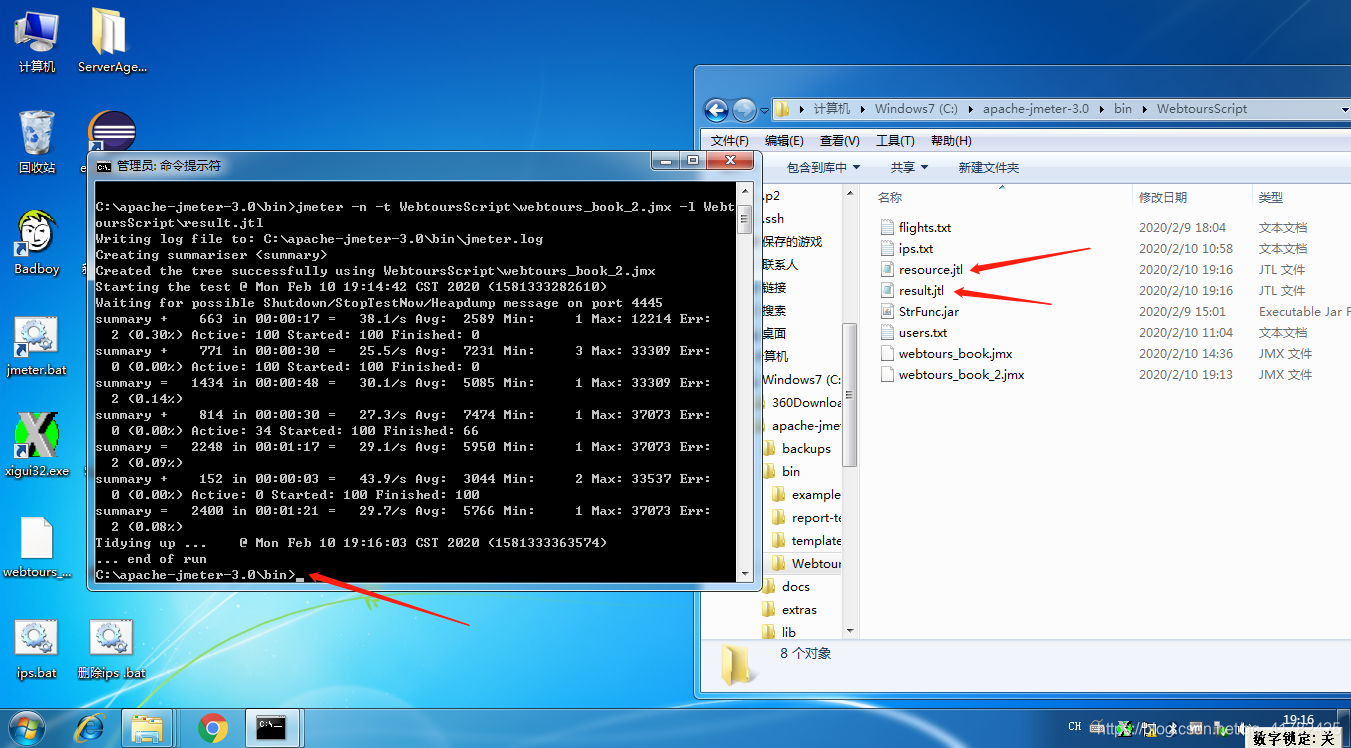Launch Internet Explorer from the taskbar
The width and height of the screenshot is (1351, 748).
tap(90, 728)
